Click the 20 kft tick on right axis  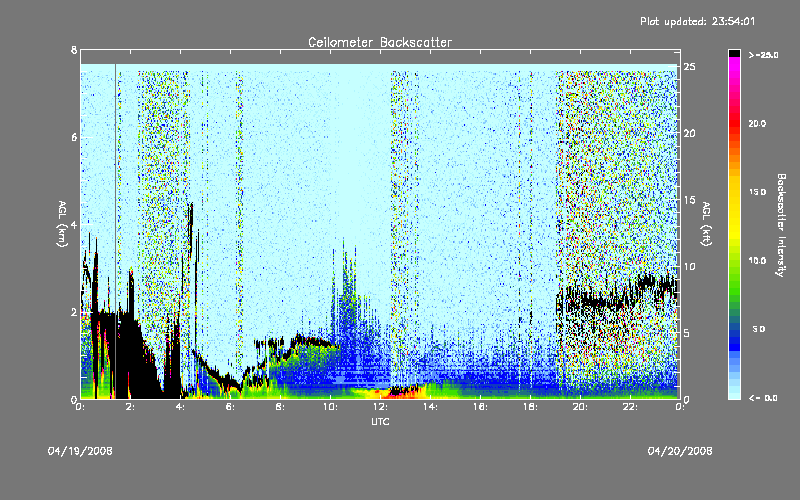[689, 133]
